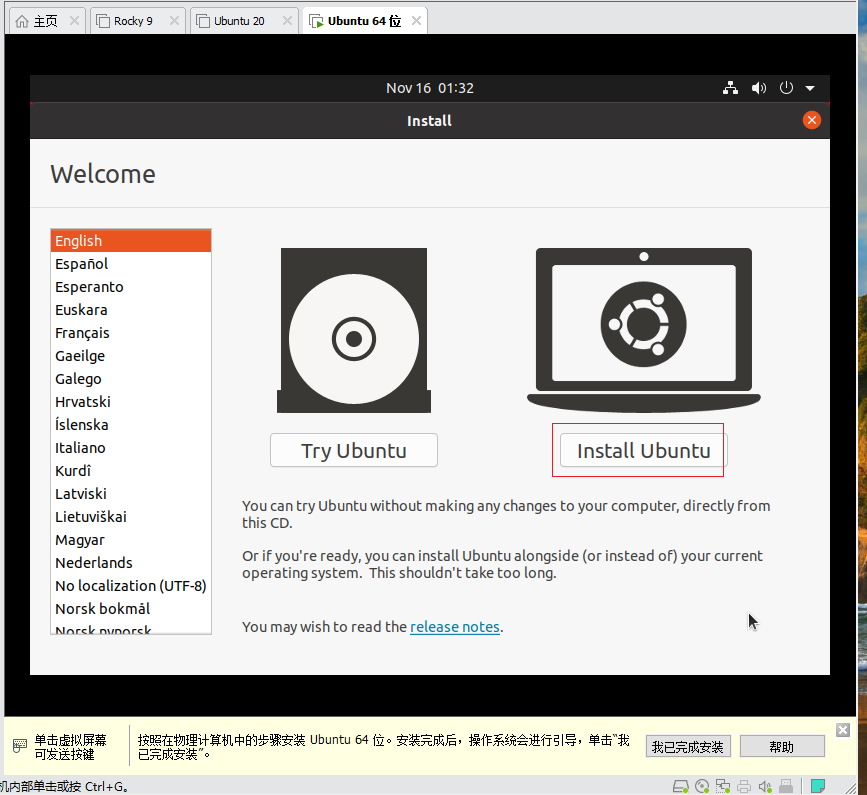
Task: Click the network adapter device status icon
Action: pos(723,786)
